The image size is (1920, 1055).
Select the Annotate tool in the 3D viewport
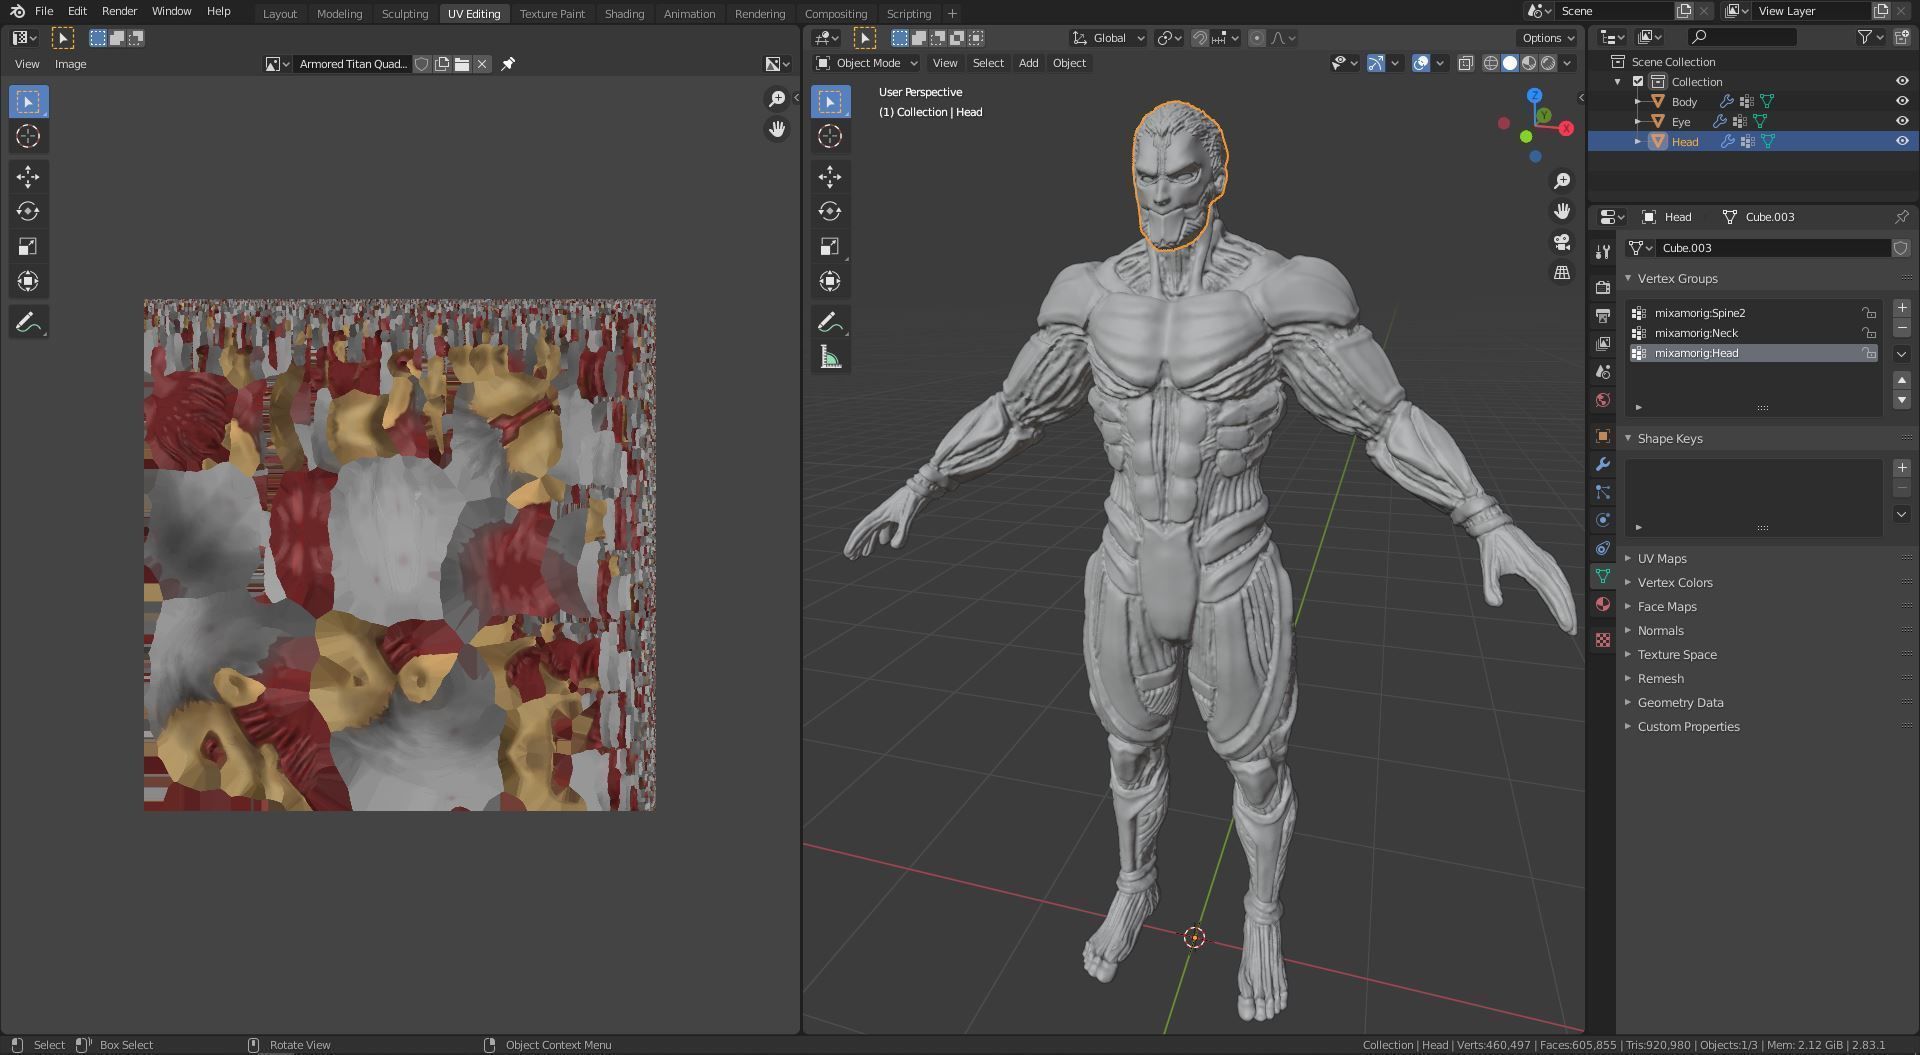[830, 322]
